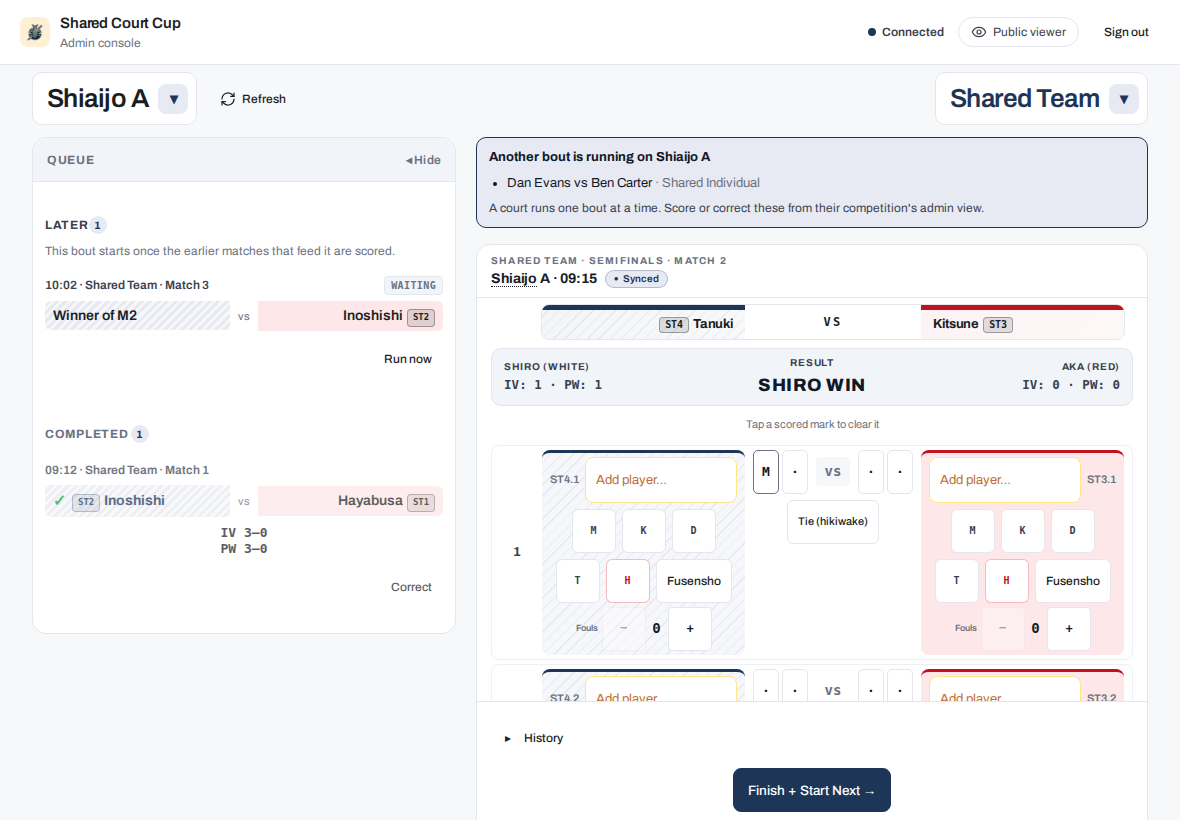Click red's first score slot in bout 1

pyautogui.click(x=871, y=472)
